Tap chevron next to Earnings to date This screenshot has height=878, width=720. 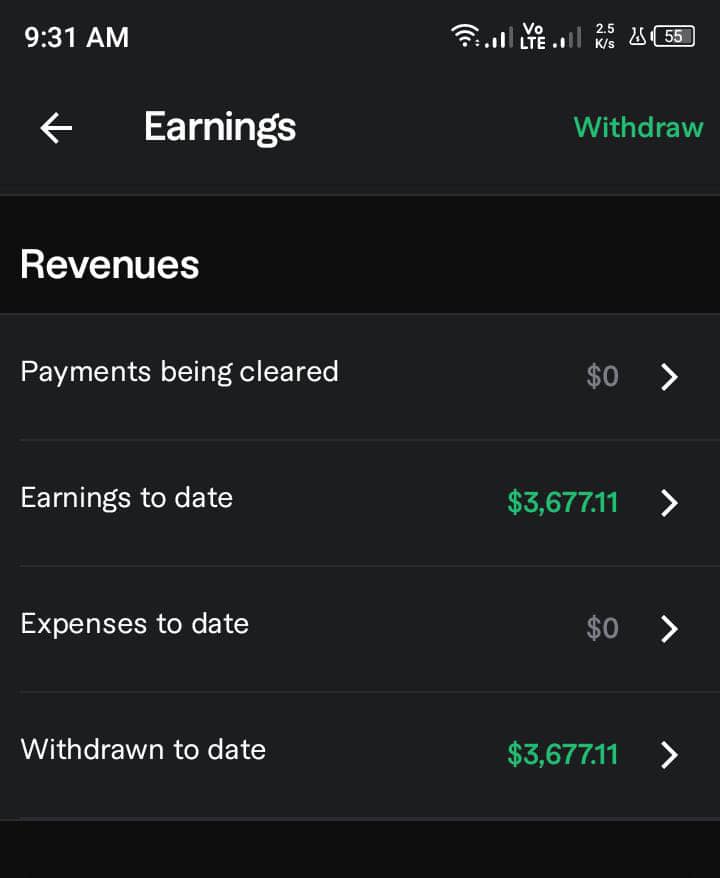point(670,503)
